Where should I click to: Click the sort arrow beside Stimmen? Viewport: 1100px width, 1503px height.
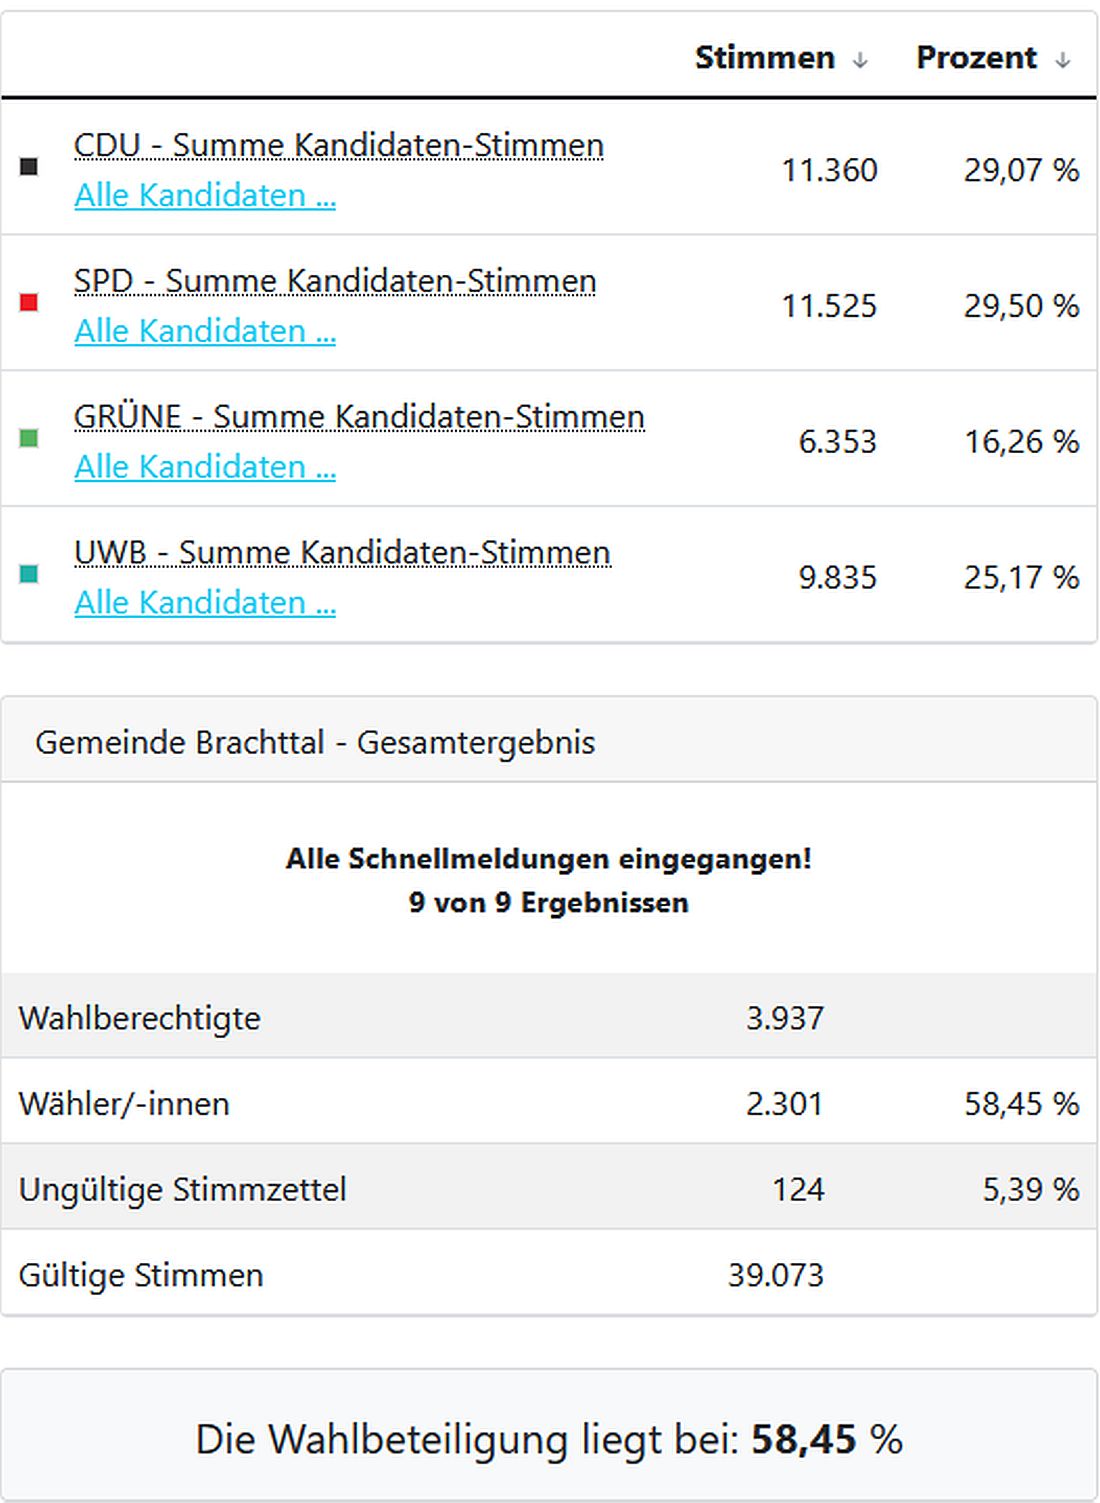[858, 58]
